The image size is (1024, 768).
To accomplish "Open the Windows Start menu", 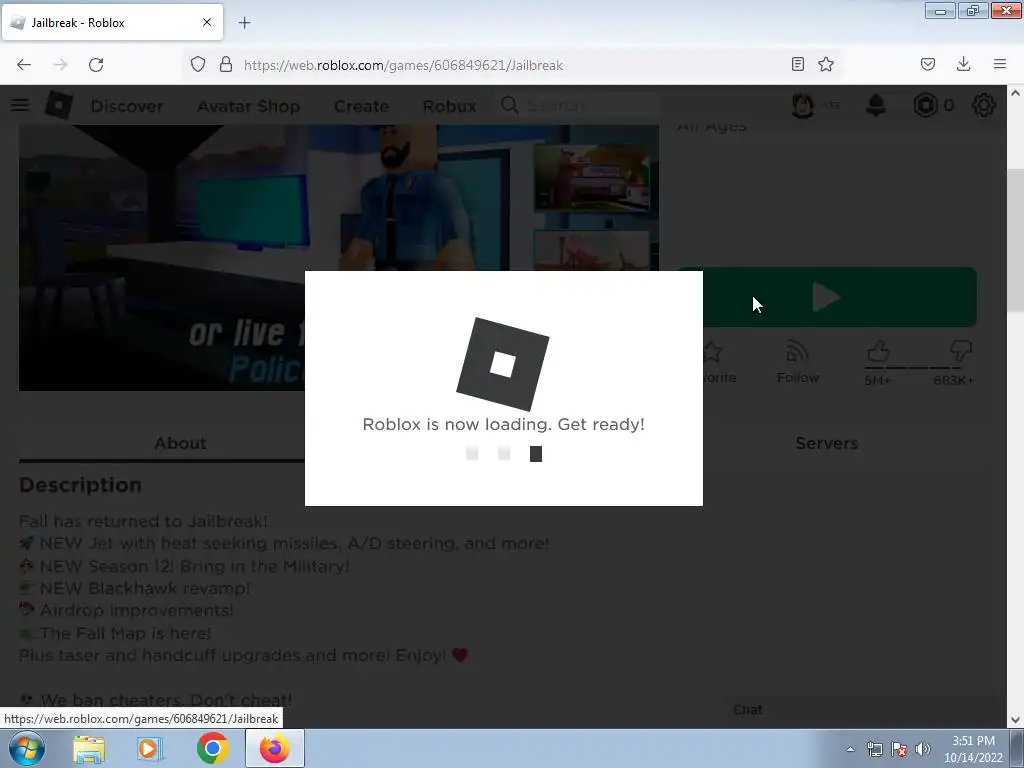I will (x=27, y=748).
